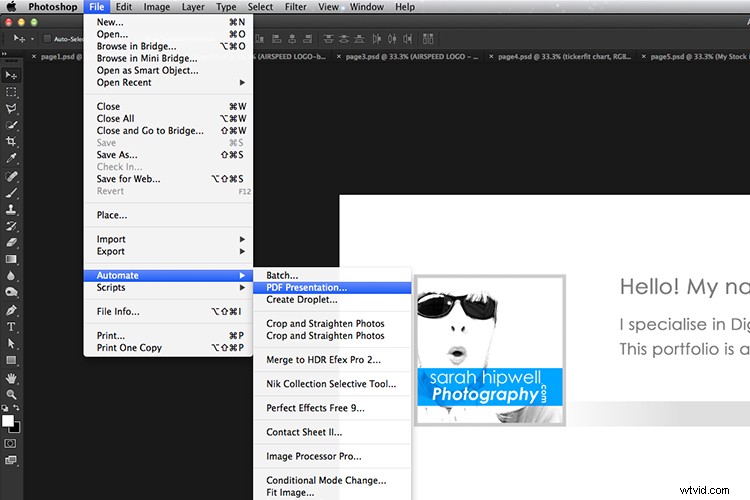Toggle the Auto-Select checkbox
This screenshot has width=750, height=500.
[x=49, y=38]
